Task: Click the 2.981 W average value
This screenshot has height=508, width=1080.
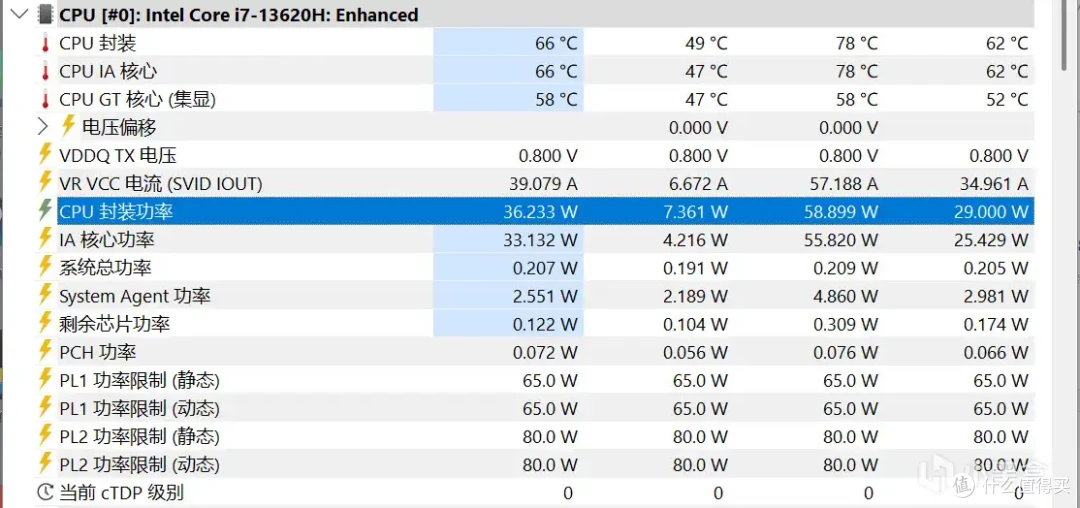Action: pos(996,296)
